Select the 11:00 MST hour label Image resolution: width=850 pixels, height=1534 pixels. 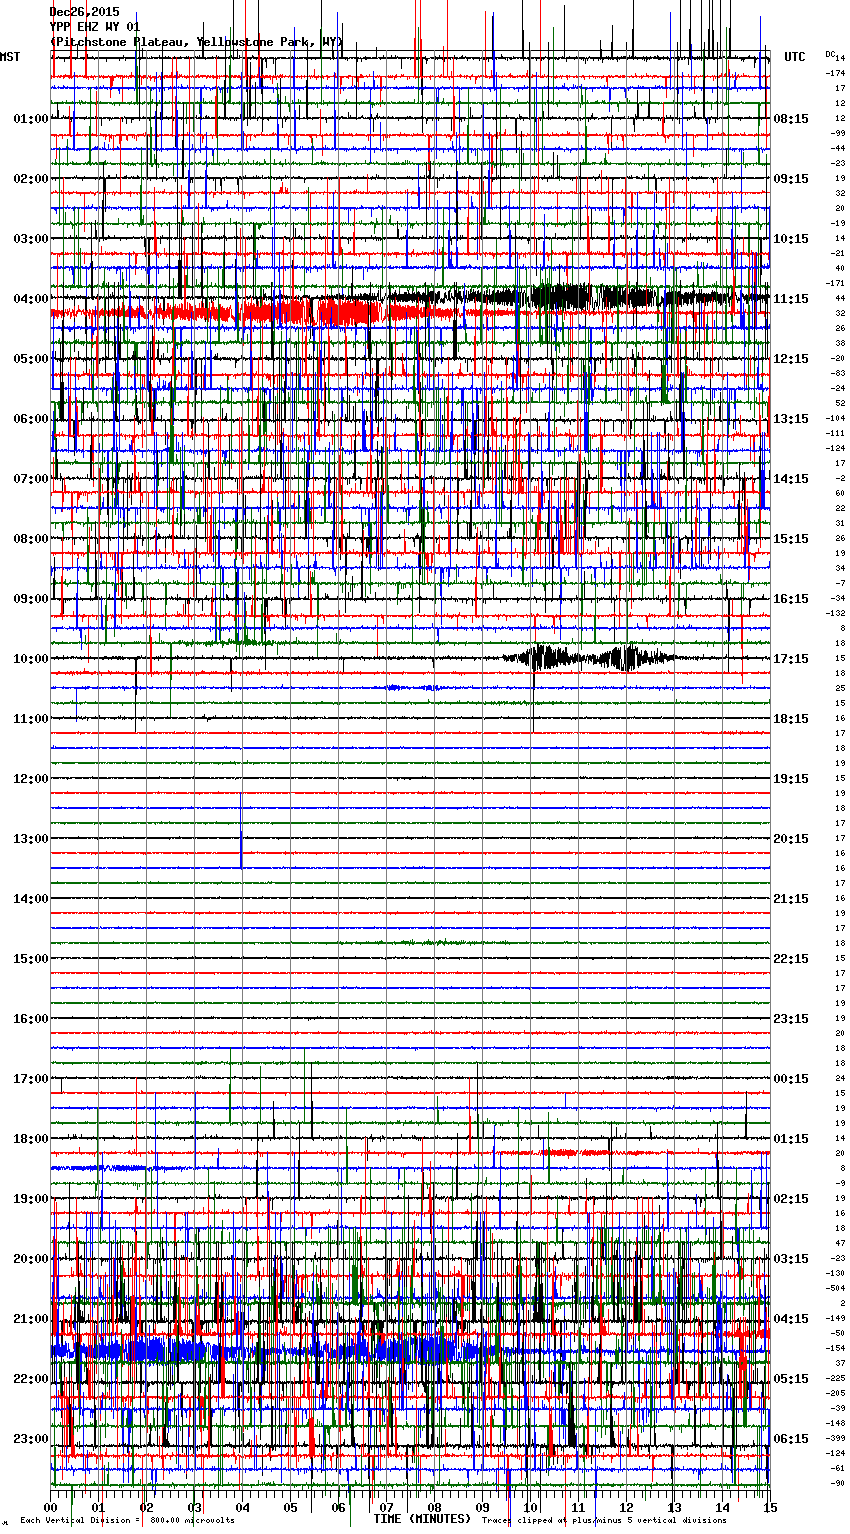pos(31,719)
